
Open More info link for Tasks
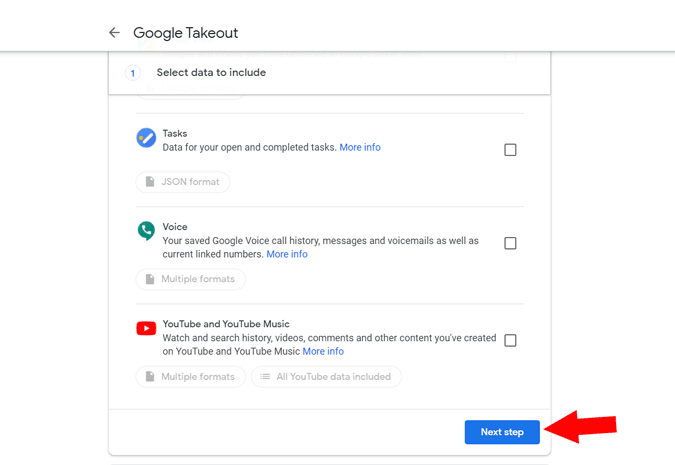coord(360,147)
